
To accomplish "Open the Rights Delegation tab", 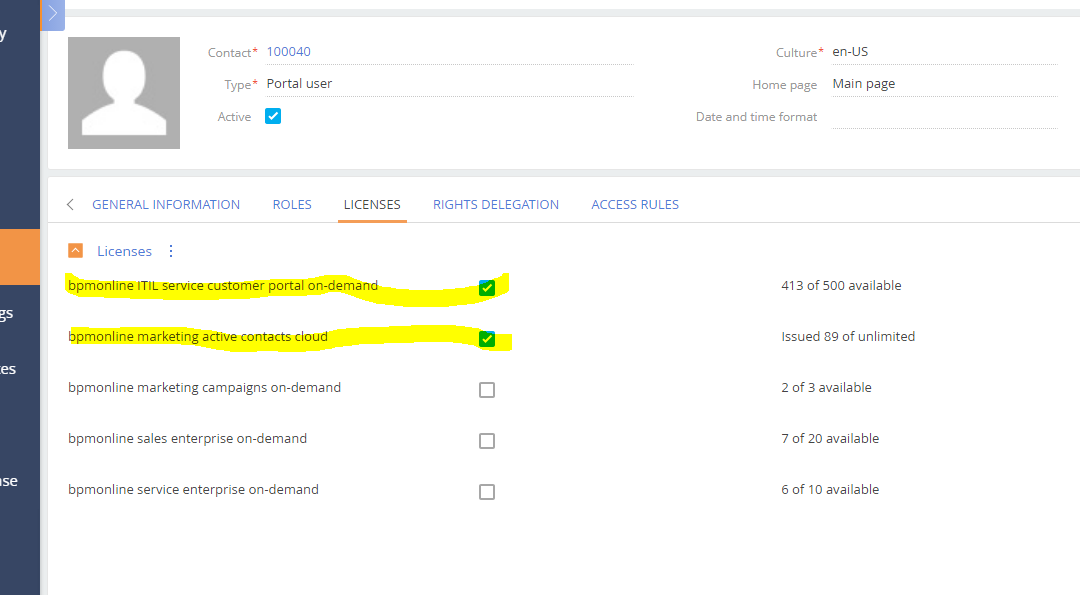I will [x=496, y=205].
